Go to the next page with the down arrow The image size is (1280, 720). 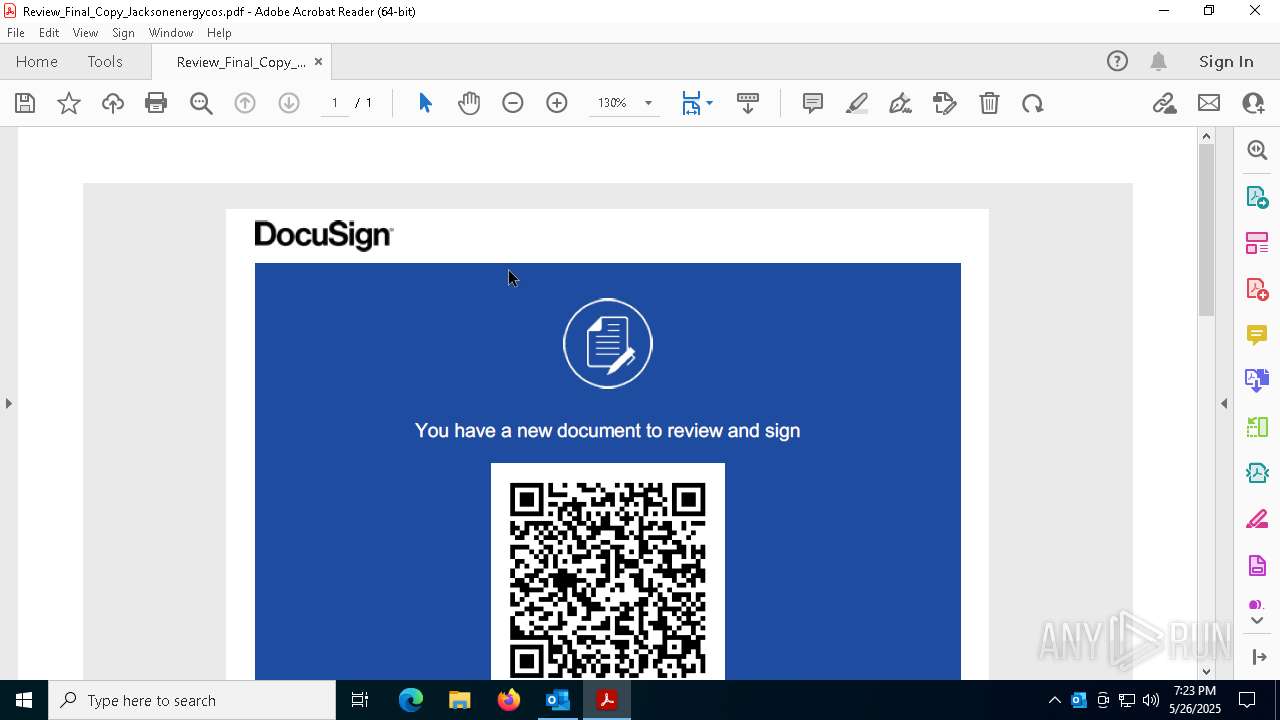[x=289, y=103]
